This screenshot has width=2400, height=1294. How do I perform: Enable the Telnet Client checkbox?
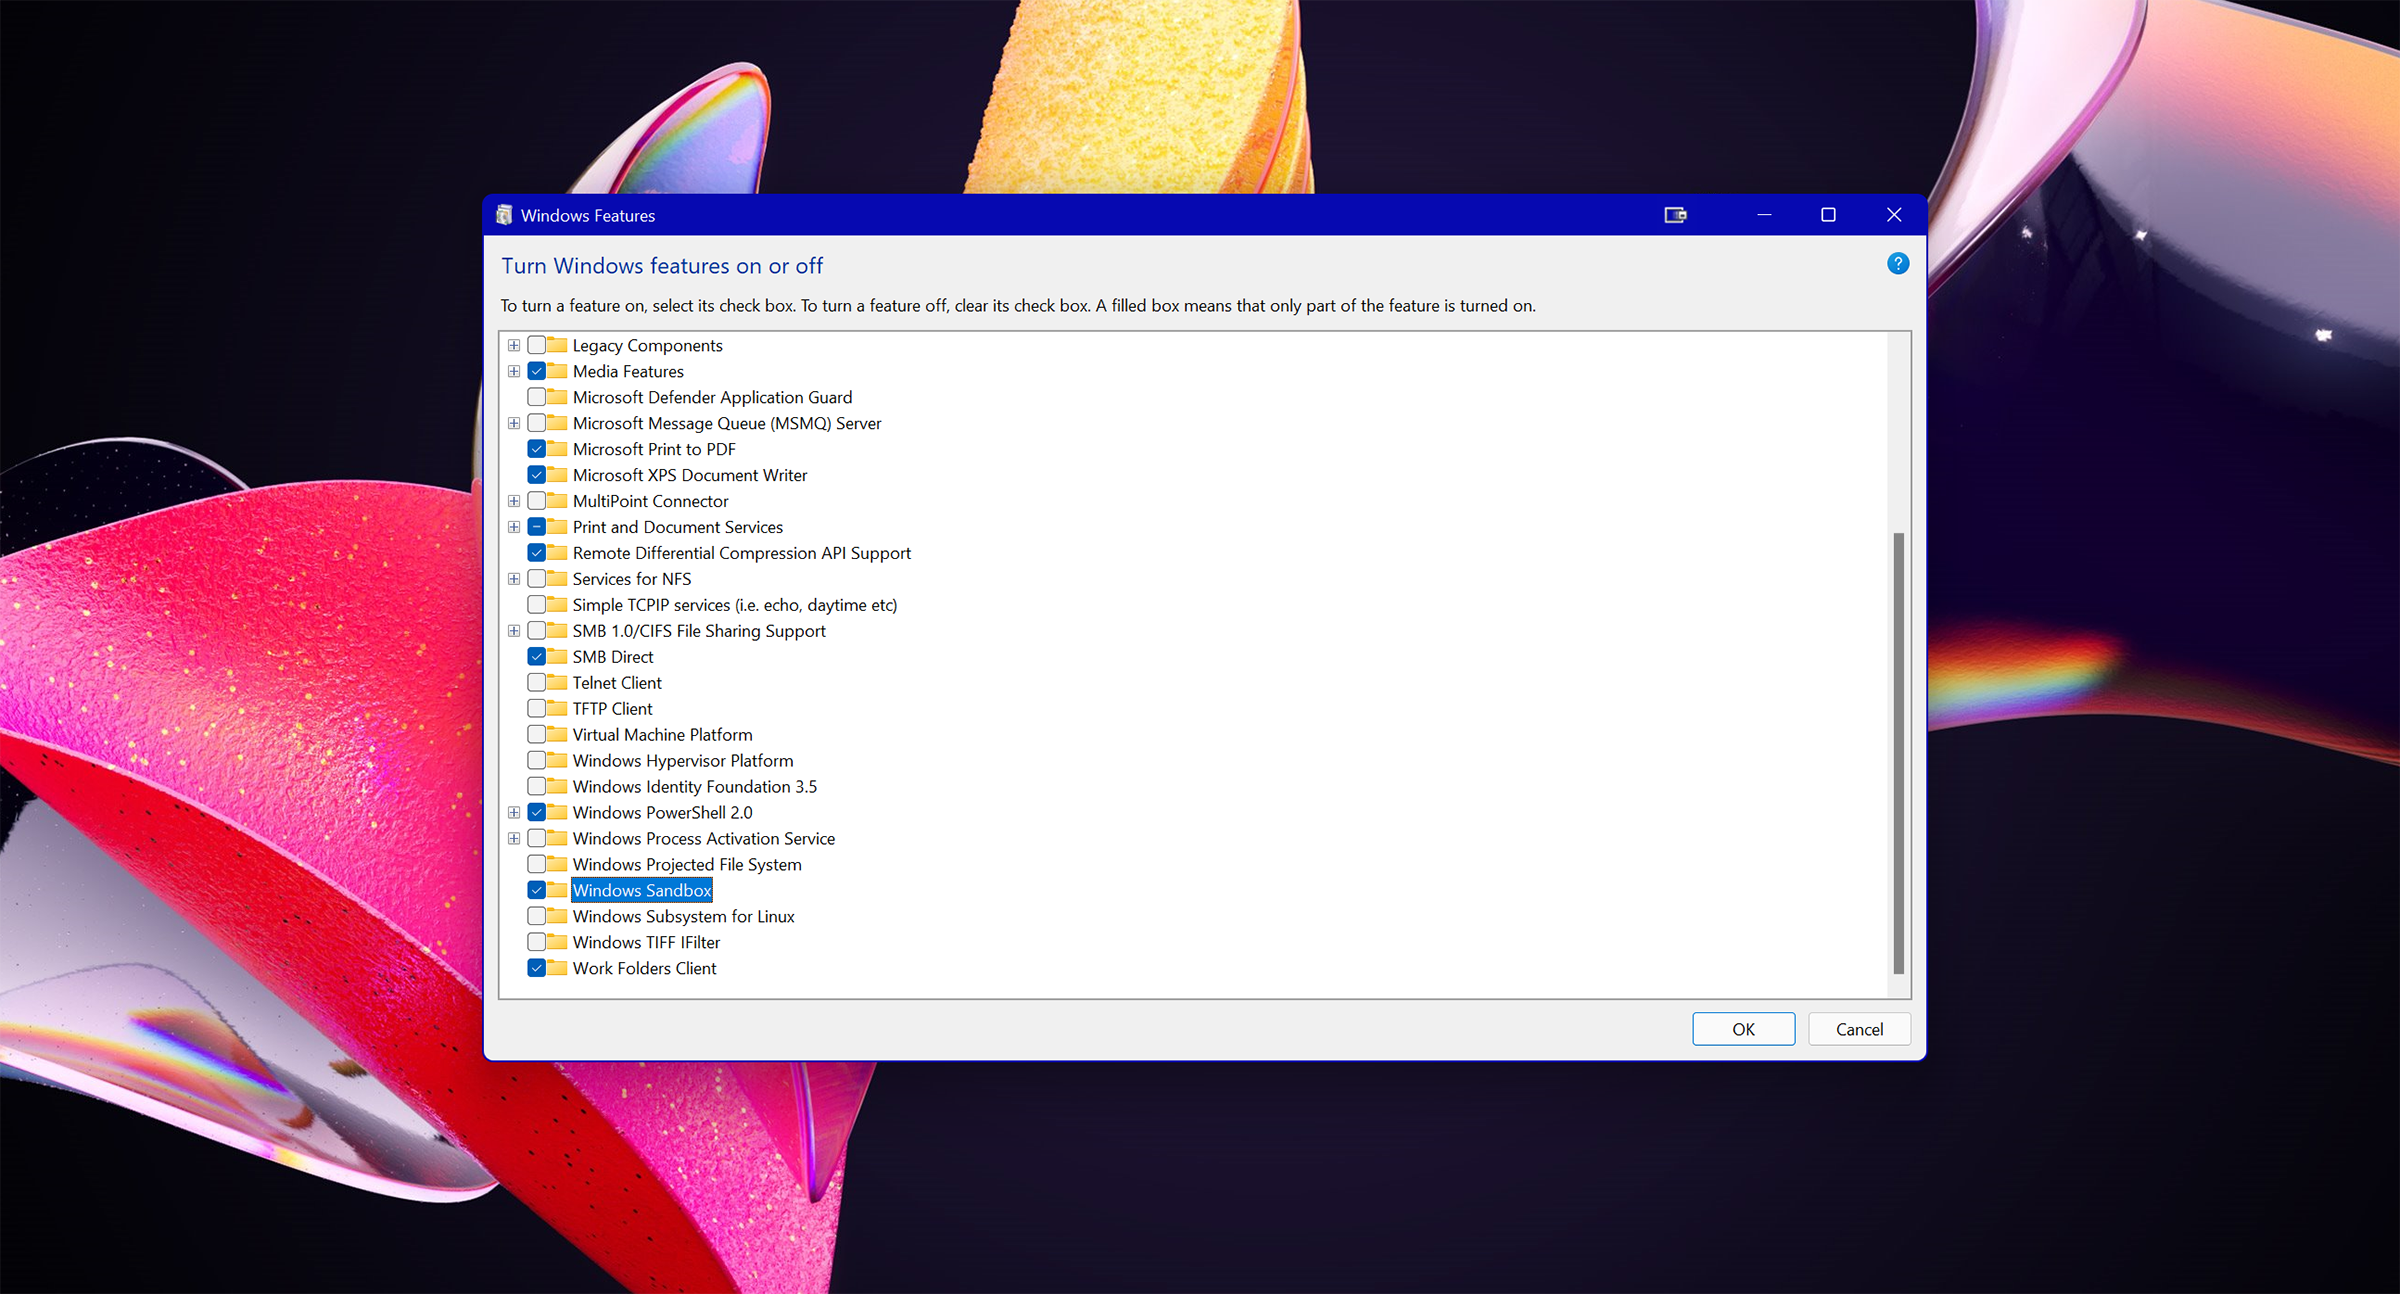(537, 682)
